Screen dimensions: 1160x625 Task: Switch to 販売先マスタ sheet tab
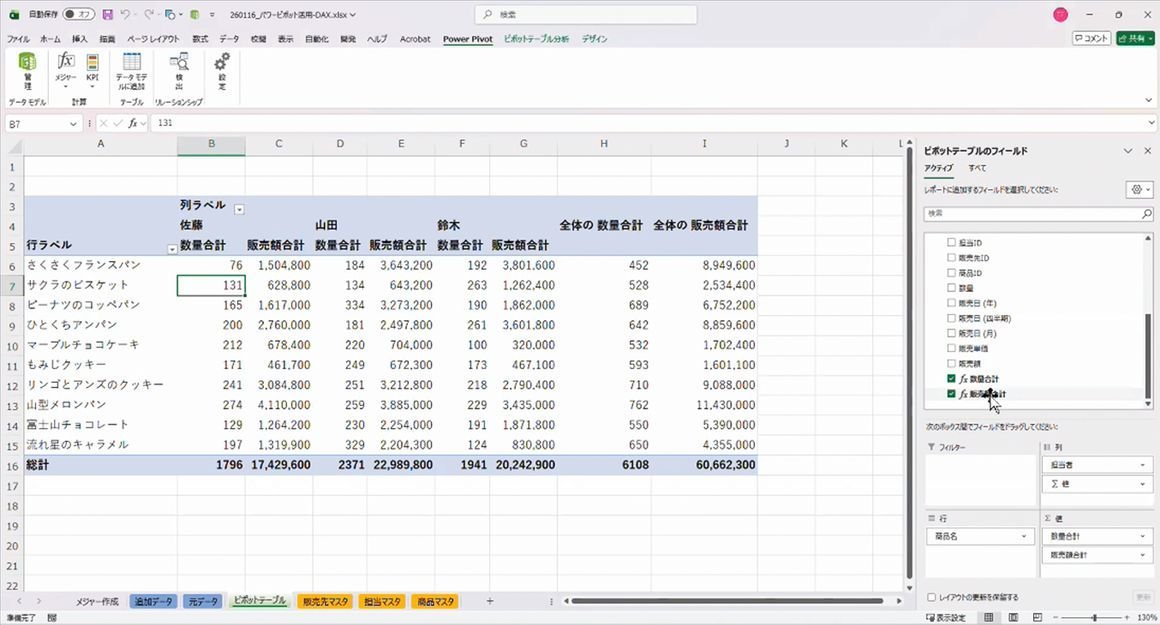pos(325,601)
